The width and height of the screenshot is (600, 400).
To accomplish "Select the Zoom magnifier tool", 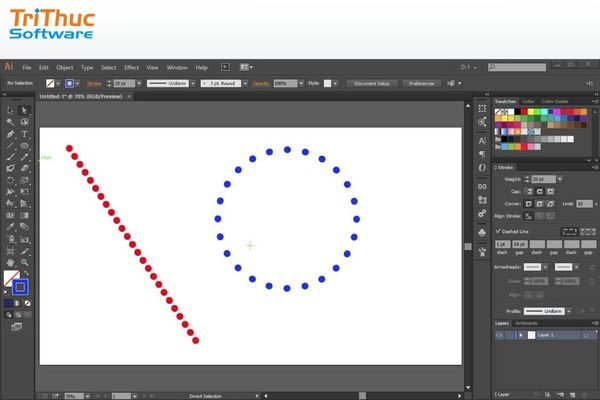I will tap(24, 263).
